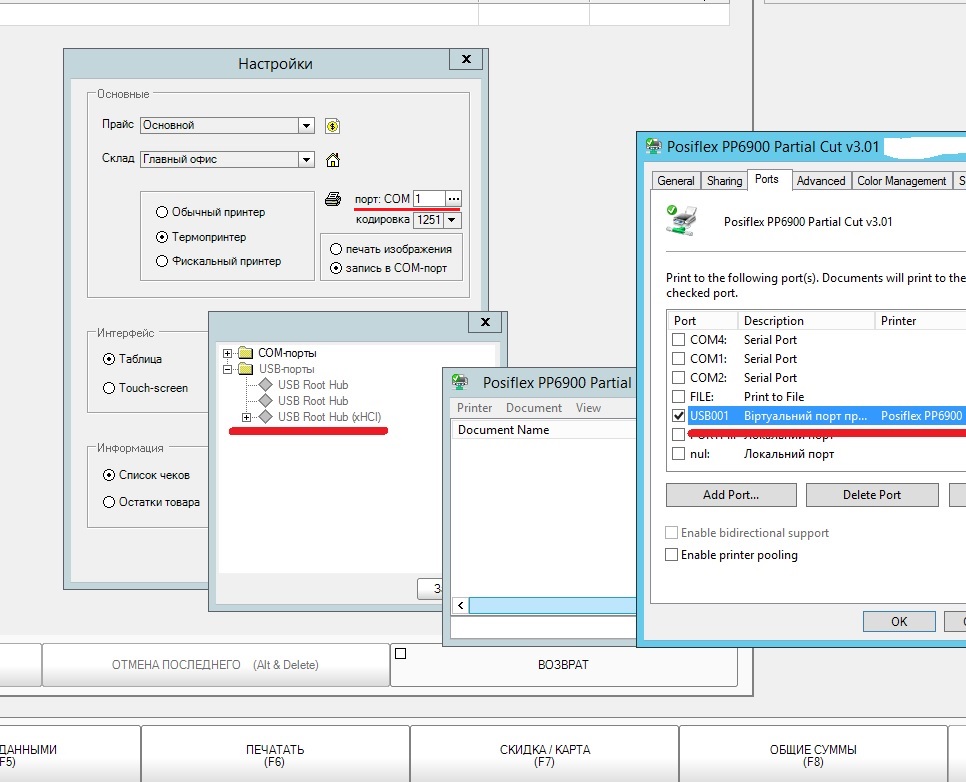The image size is (966, 782).
Task: Click the Add Port... button
Action: click(731, 495)
